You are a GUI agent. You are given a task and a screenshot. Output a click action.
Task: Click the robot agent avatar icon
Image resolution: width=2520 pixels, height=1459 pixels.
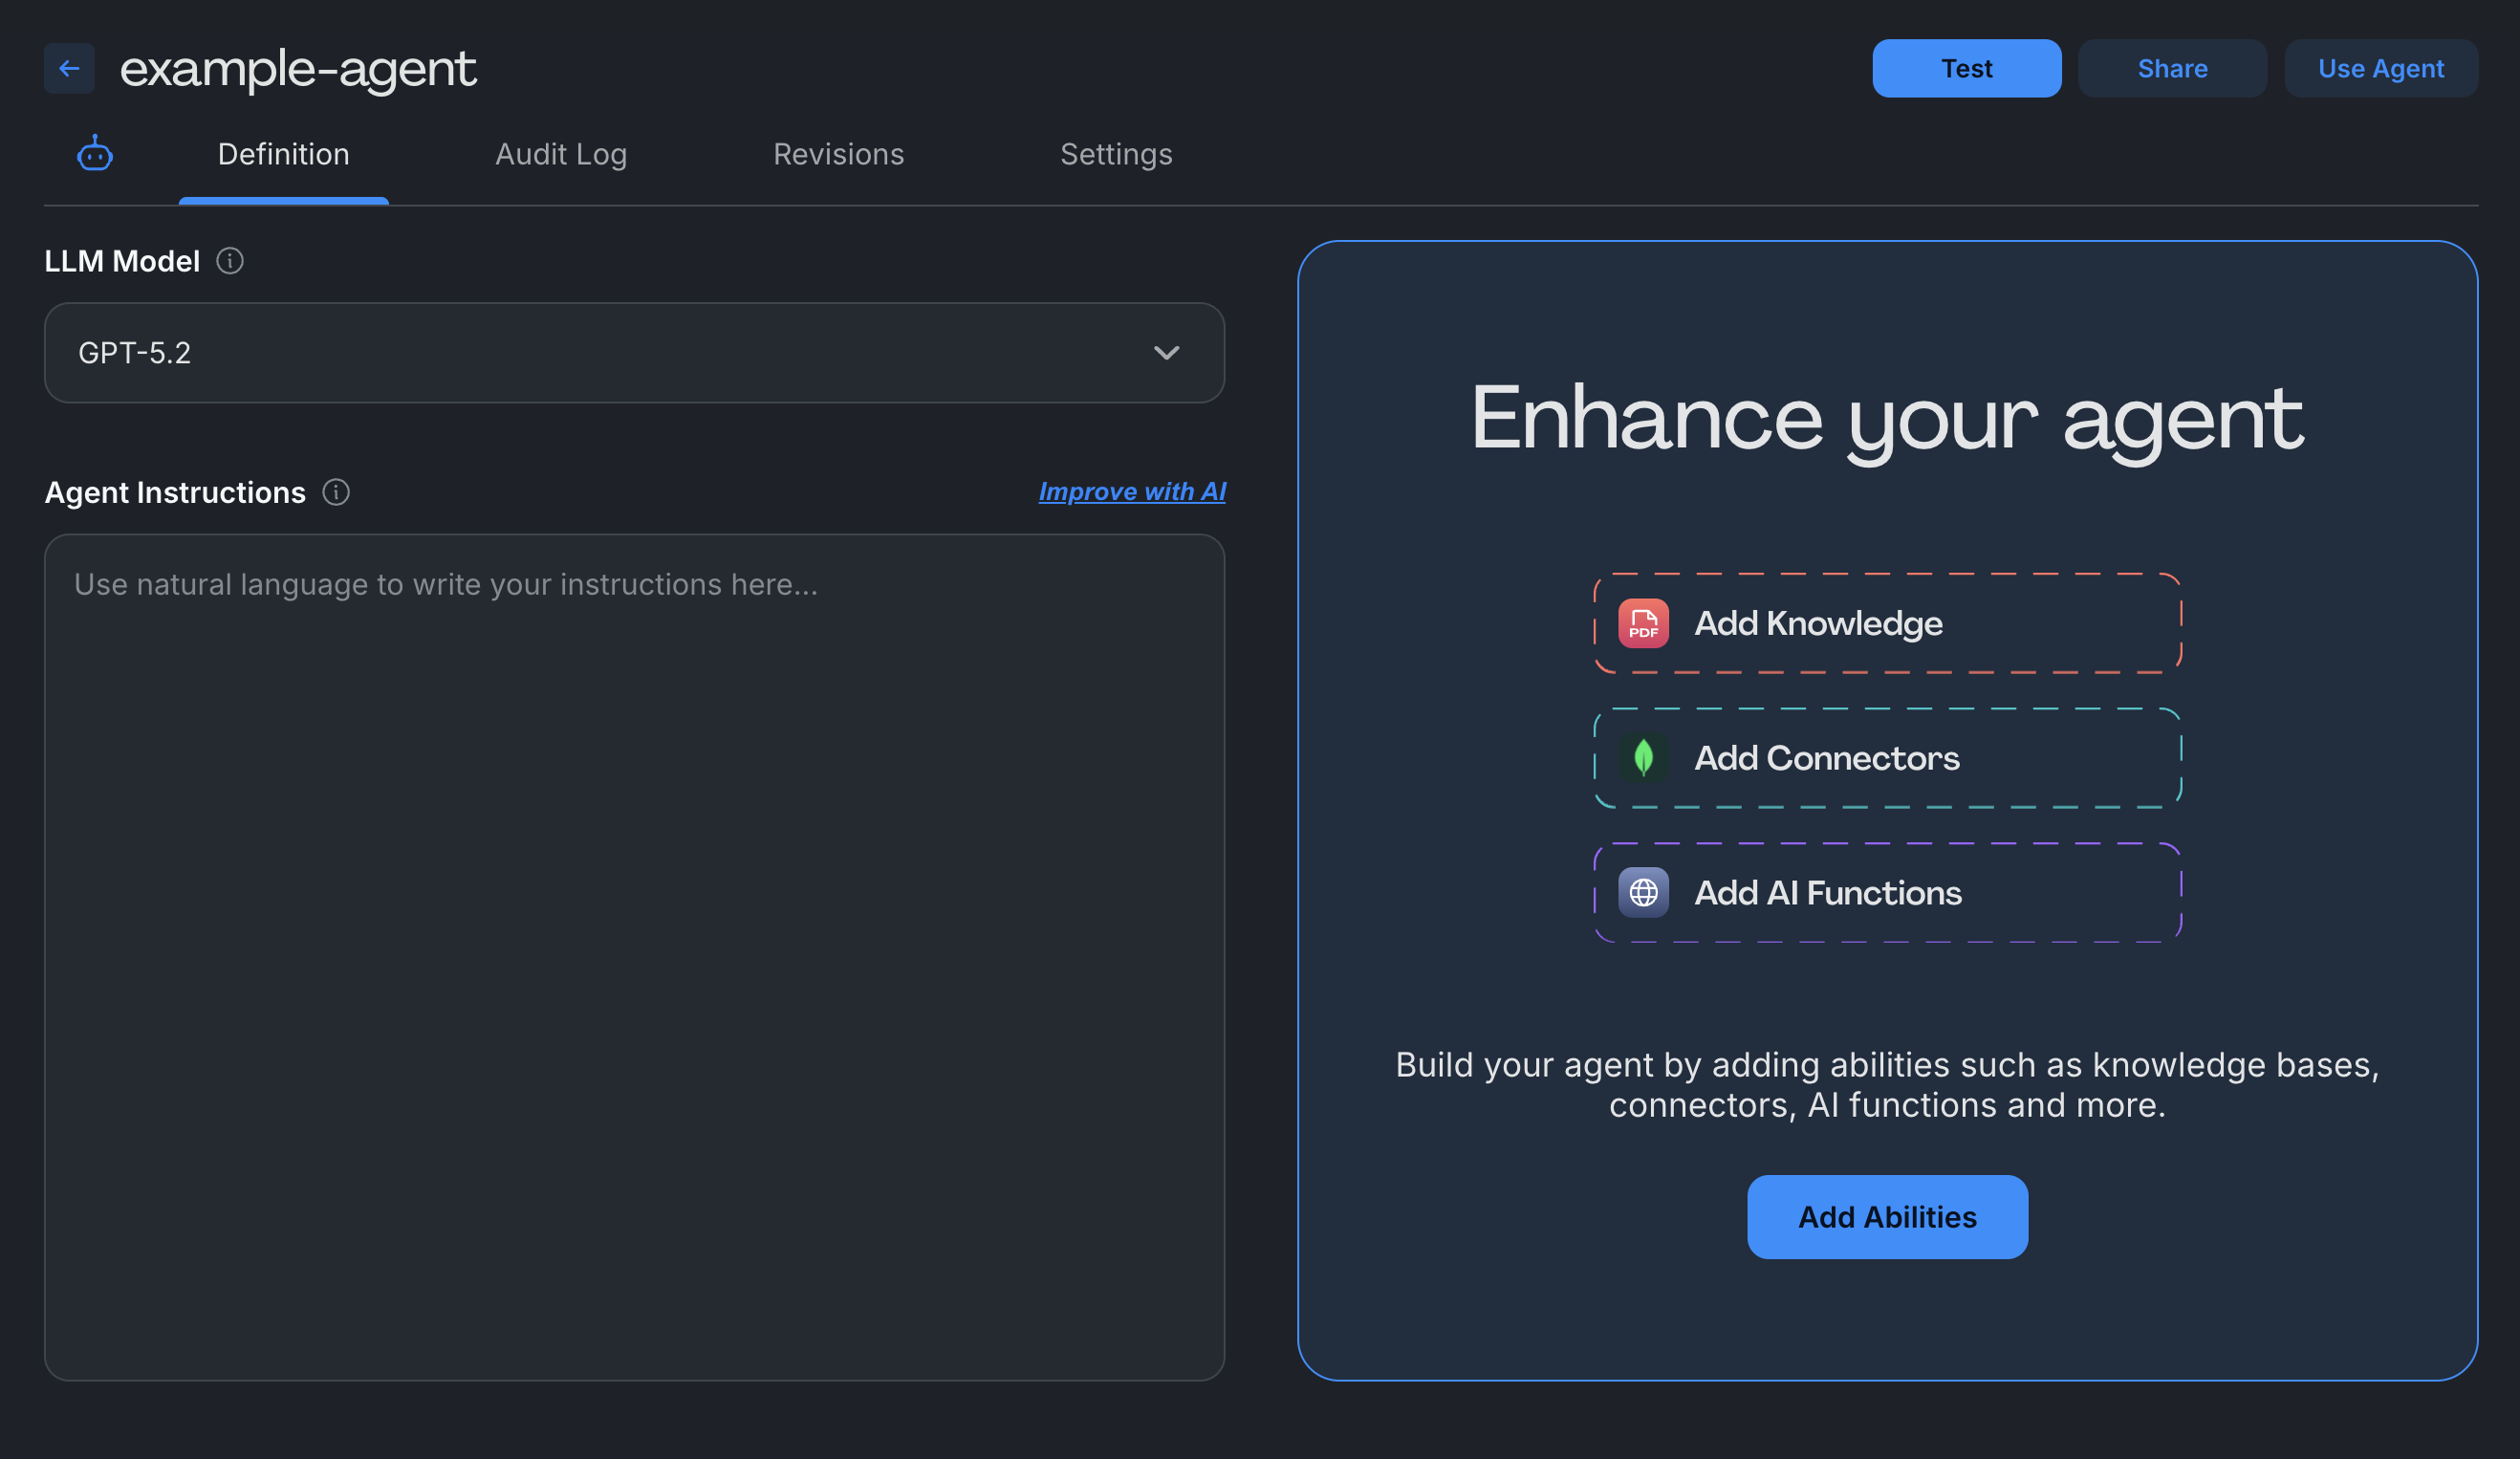pyautogui.click(x=94, y=155)
